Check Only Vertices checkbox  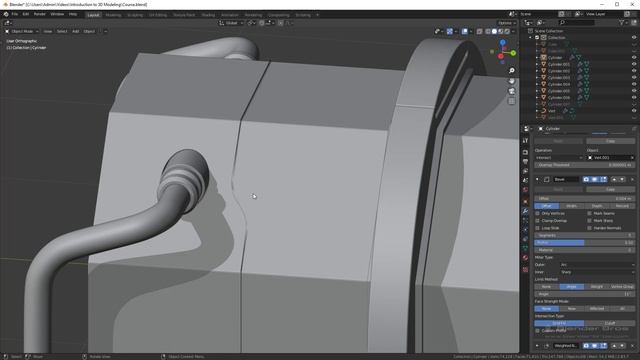(x=538, y=213)
